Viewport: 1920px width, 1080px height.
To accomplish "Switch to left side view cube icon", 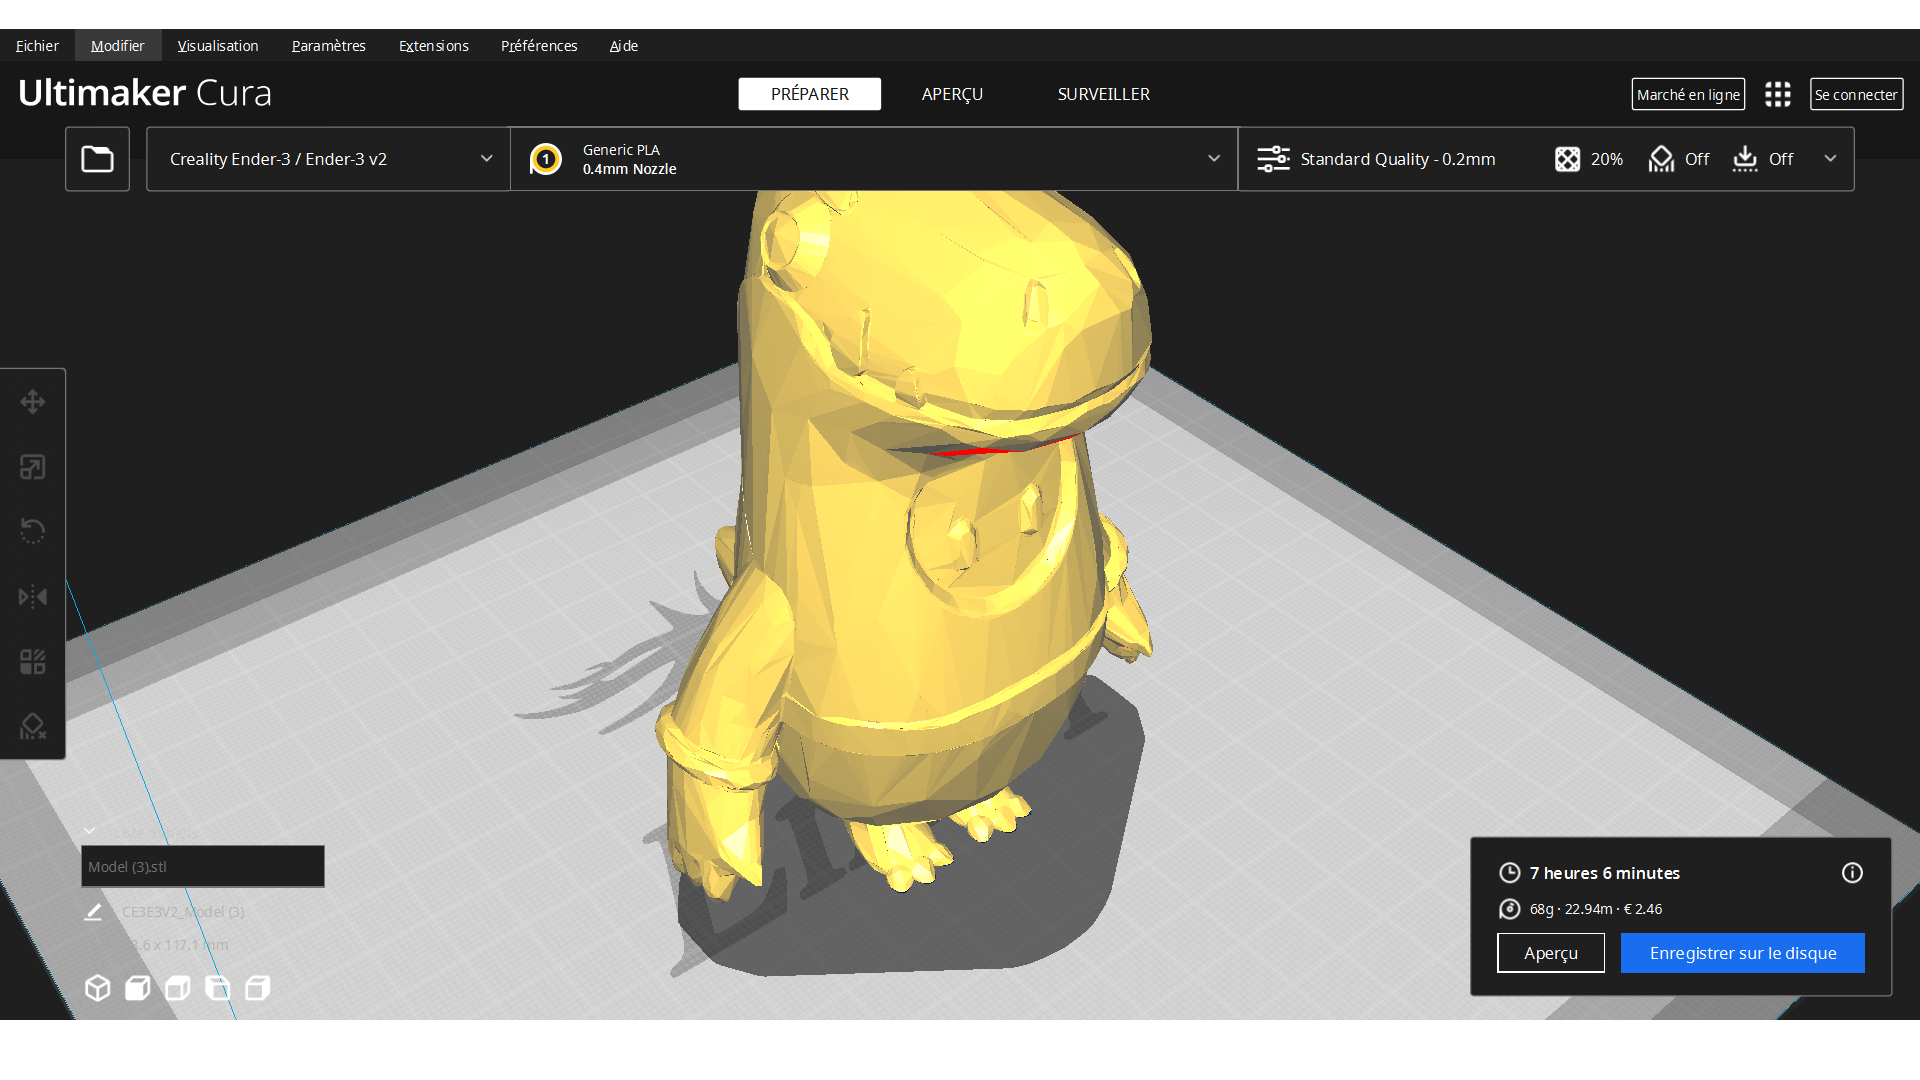I will pyautogui.click(x=217, y=988).
